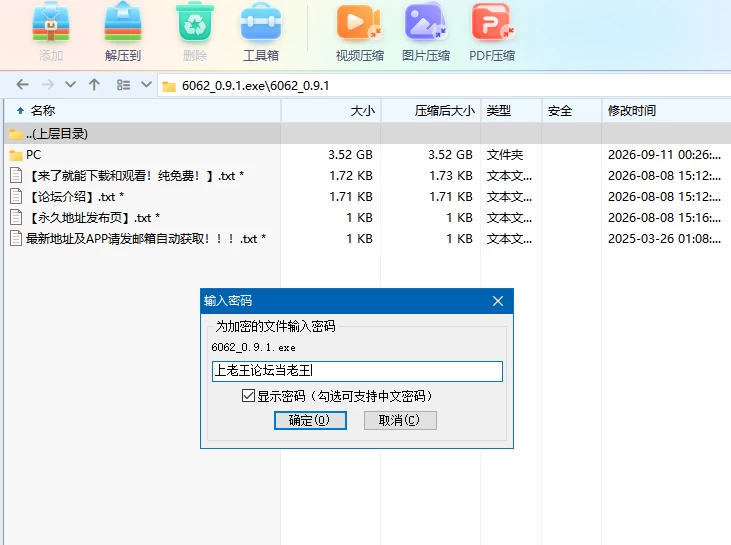Click the PC folder icon
The width and height of the screenshot is (731, 545).
pos(16,155)
